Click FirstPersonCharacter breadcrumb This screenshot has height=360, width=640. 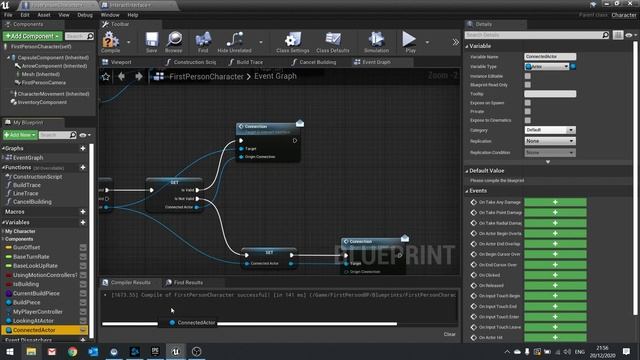206,76
